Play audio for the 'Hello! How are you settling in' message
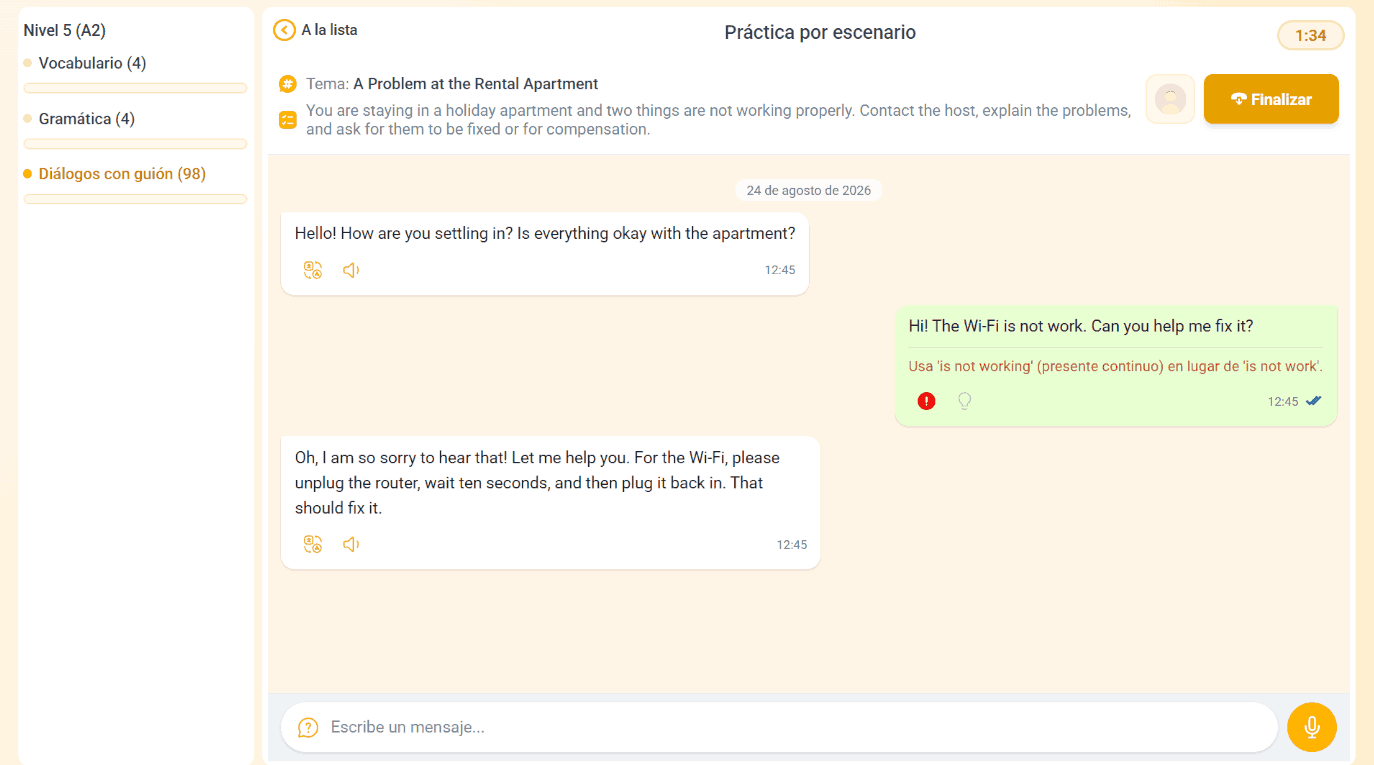Viewport: 1374px width, 765px height. point(351,270)
